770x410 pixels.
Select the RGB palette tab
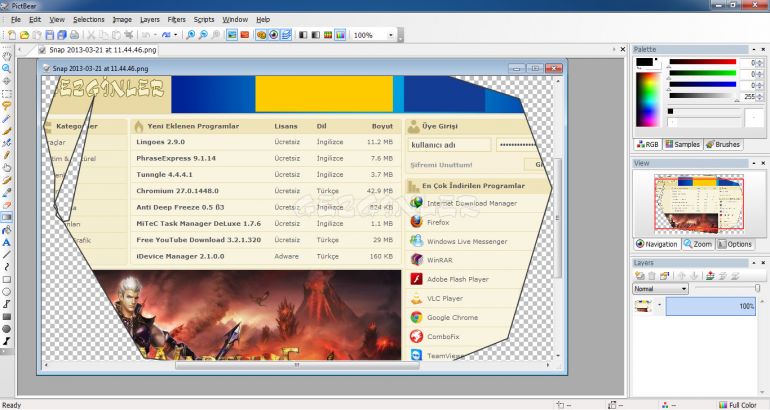coord(647,144)
